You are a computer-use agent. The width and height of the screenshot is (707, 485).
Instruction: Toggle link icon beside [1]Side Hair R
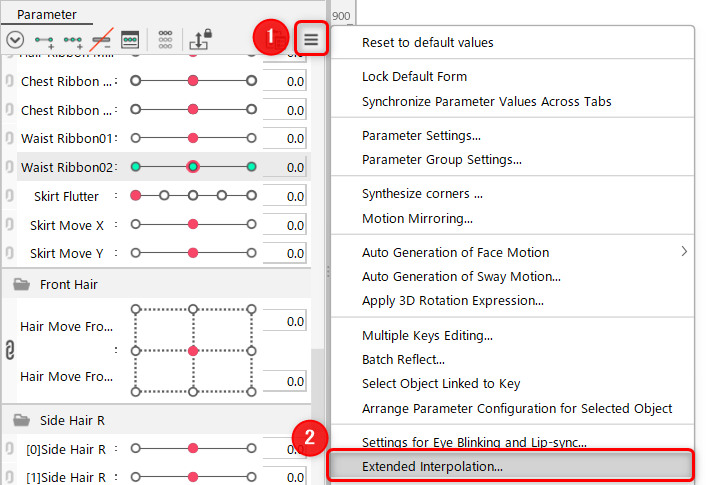point(9,477)
